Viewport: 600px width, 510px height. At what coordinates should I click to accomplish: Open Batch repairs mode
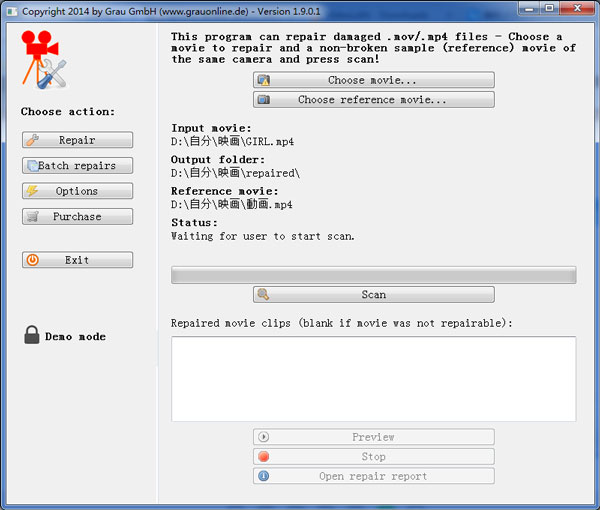pos(77,166)
